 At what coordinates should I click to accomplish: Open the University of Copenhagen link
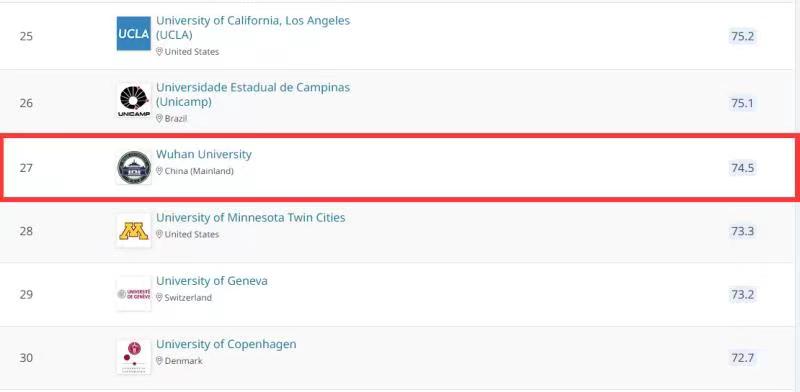pyautogui.click(x=226, y=345)
